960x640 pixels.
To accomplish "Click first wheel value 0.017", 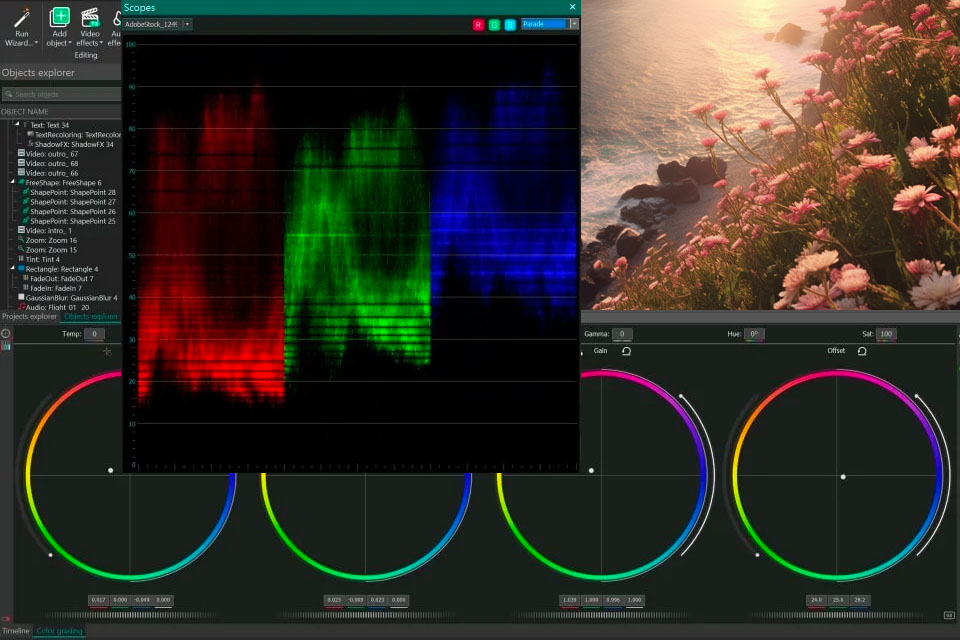I will coord(99,600).
